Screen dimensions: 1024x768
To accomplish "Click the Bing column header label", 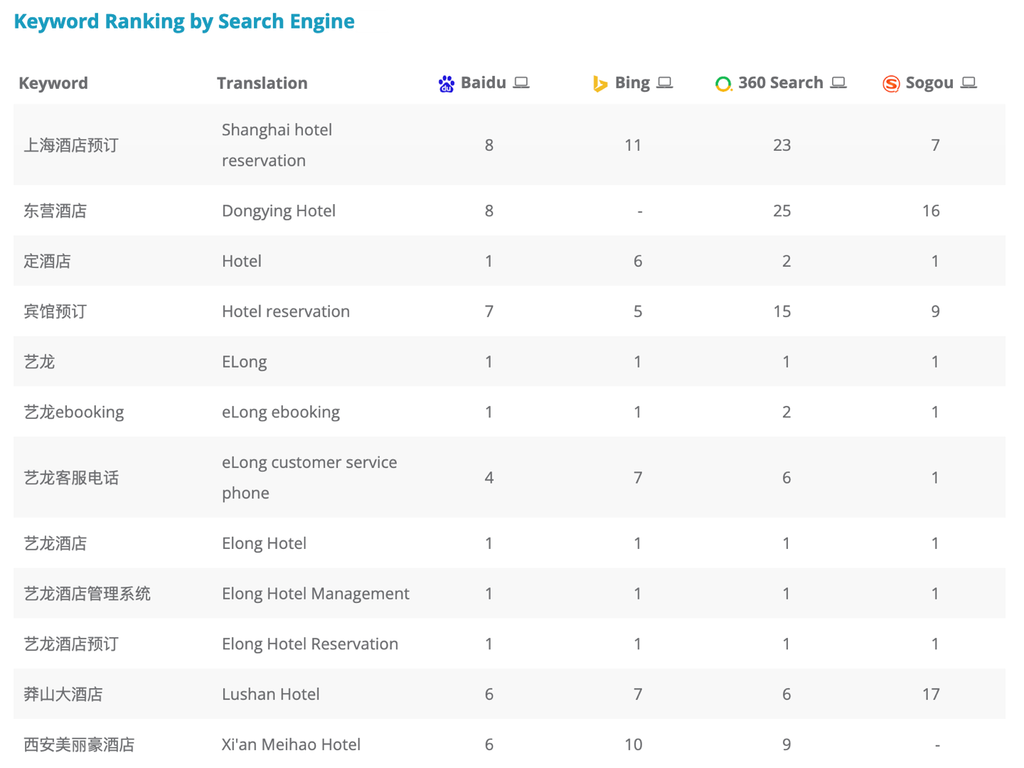I will 632,83.
